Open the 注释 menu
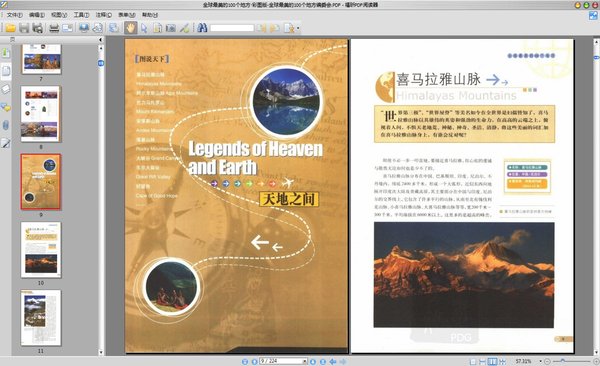Viewport: 600px width, 366px height. point(104,15)
